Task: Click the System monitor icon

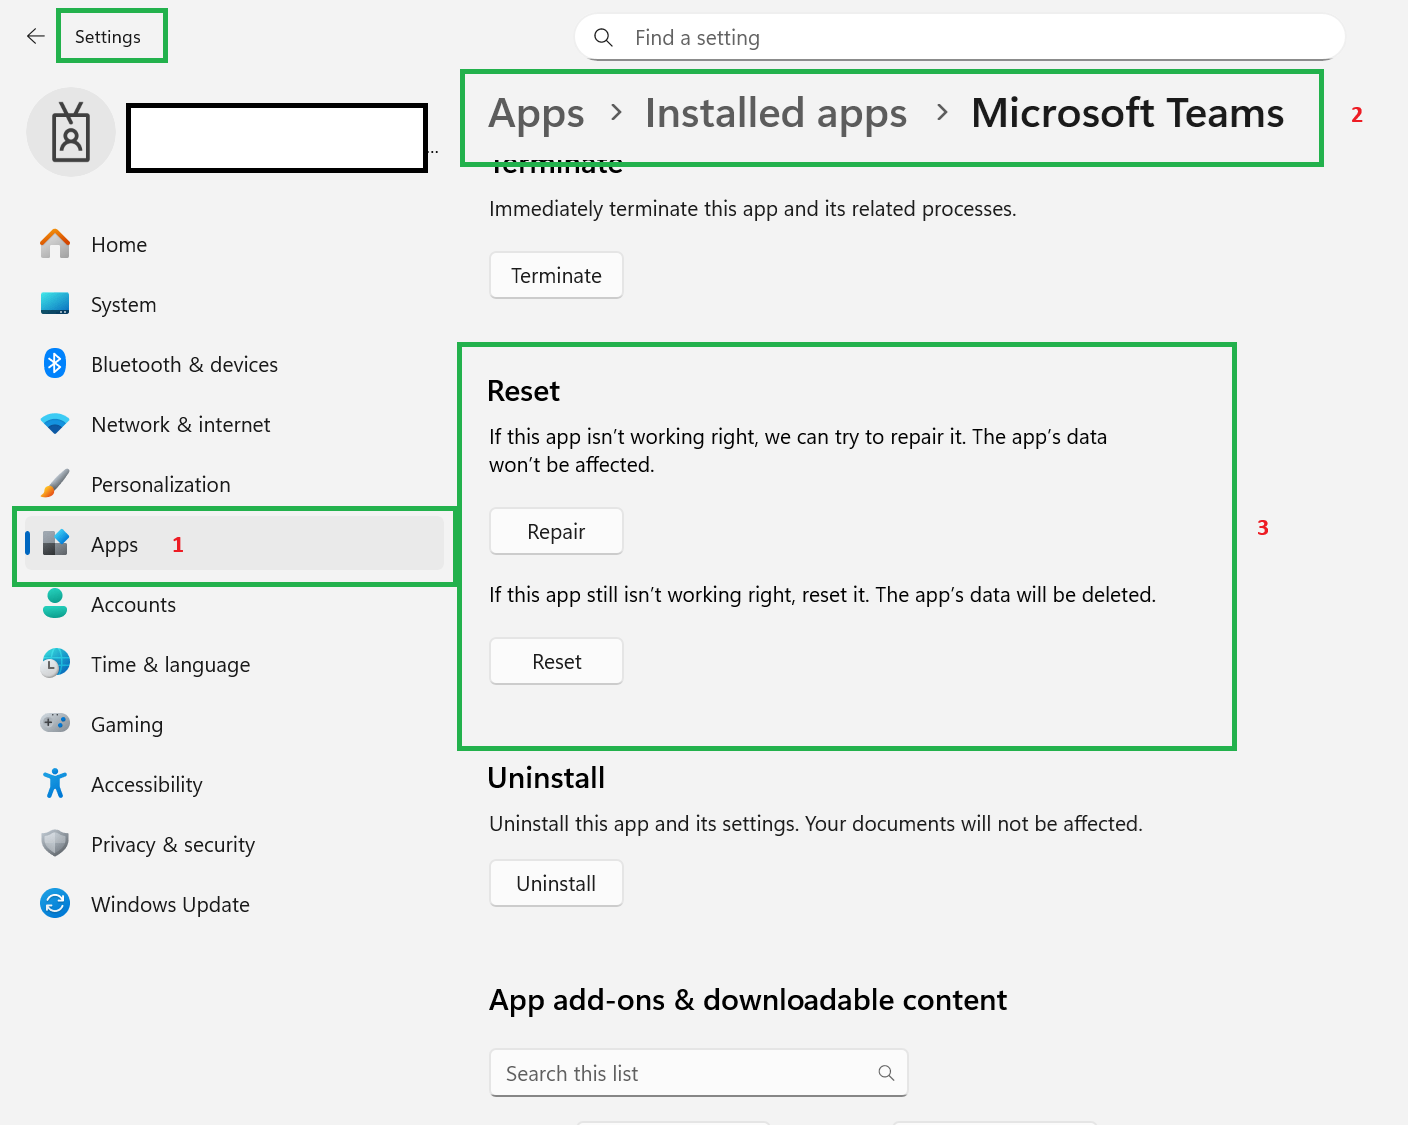Action: pos(55,304)
